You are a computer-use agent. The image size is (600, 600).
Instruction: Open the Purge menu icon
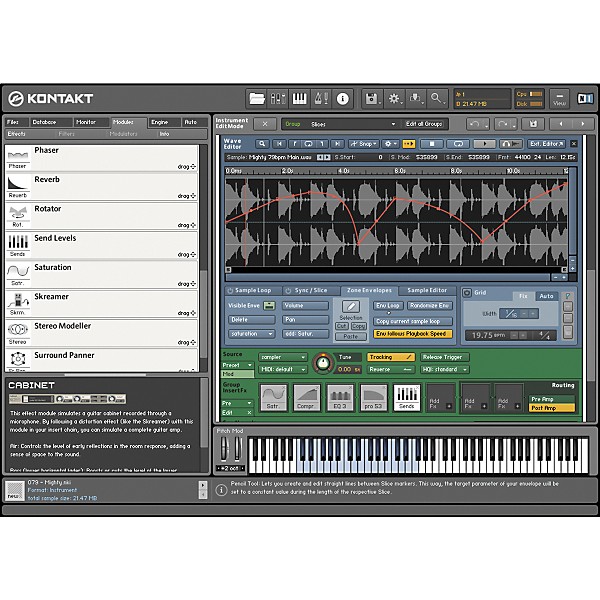point(416,99)
